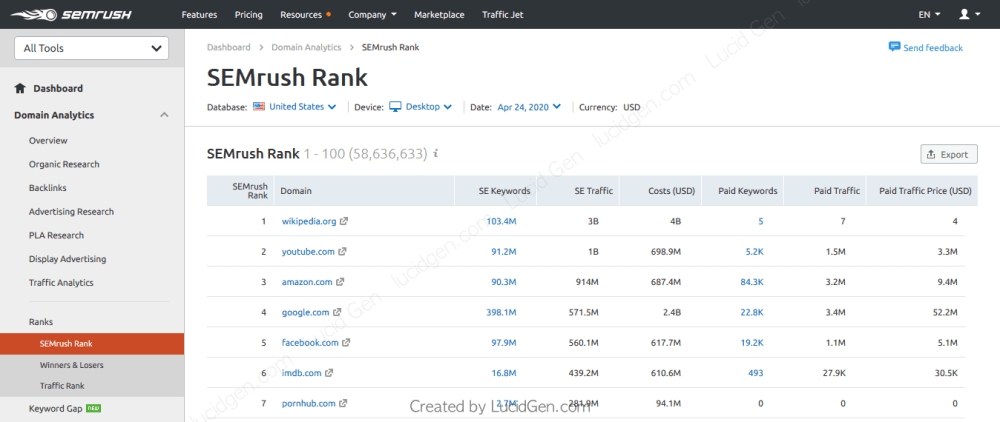1000x422 pixels.
Task: Open the Features menu item
Action: tap(199, 14)
